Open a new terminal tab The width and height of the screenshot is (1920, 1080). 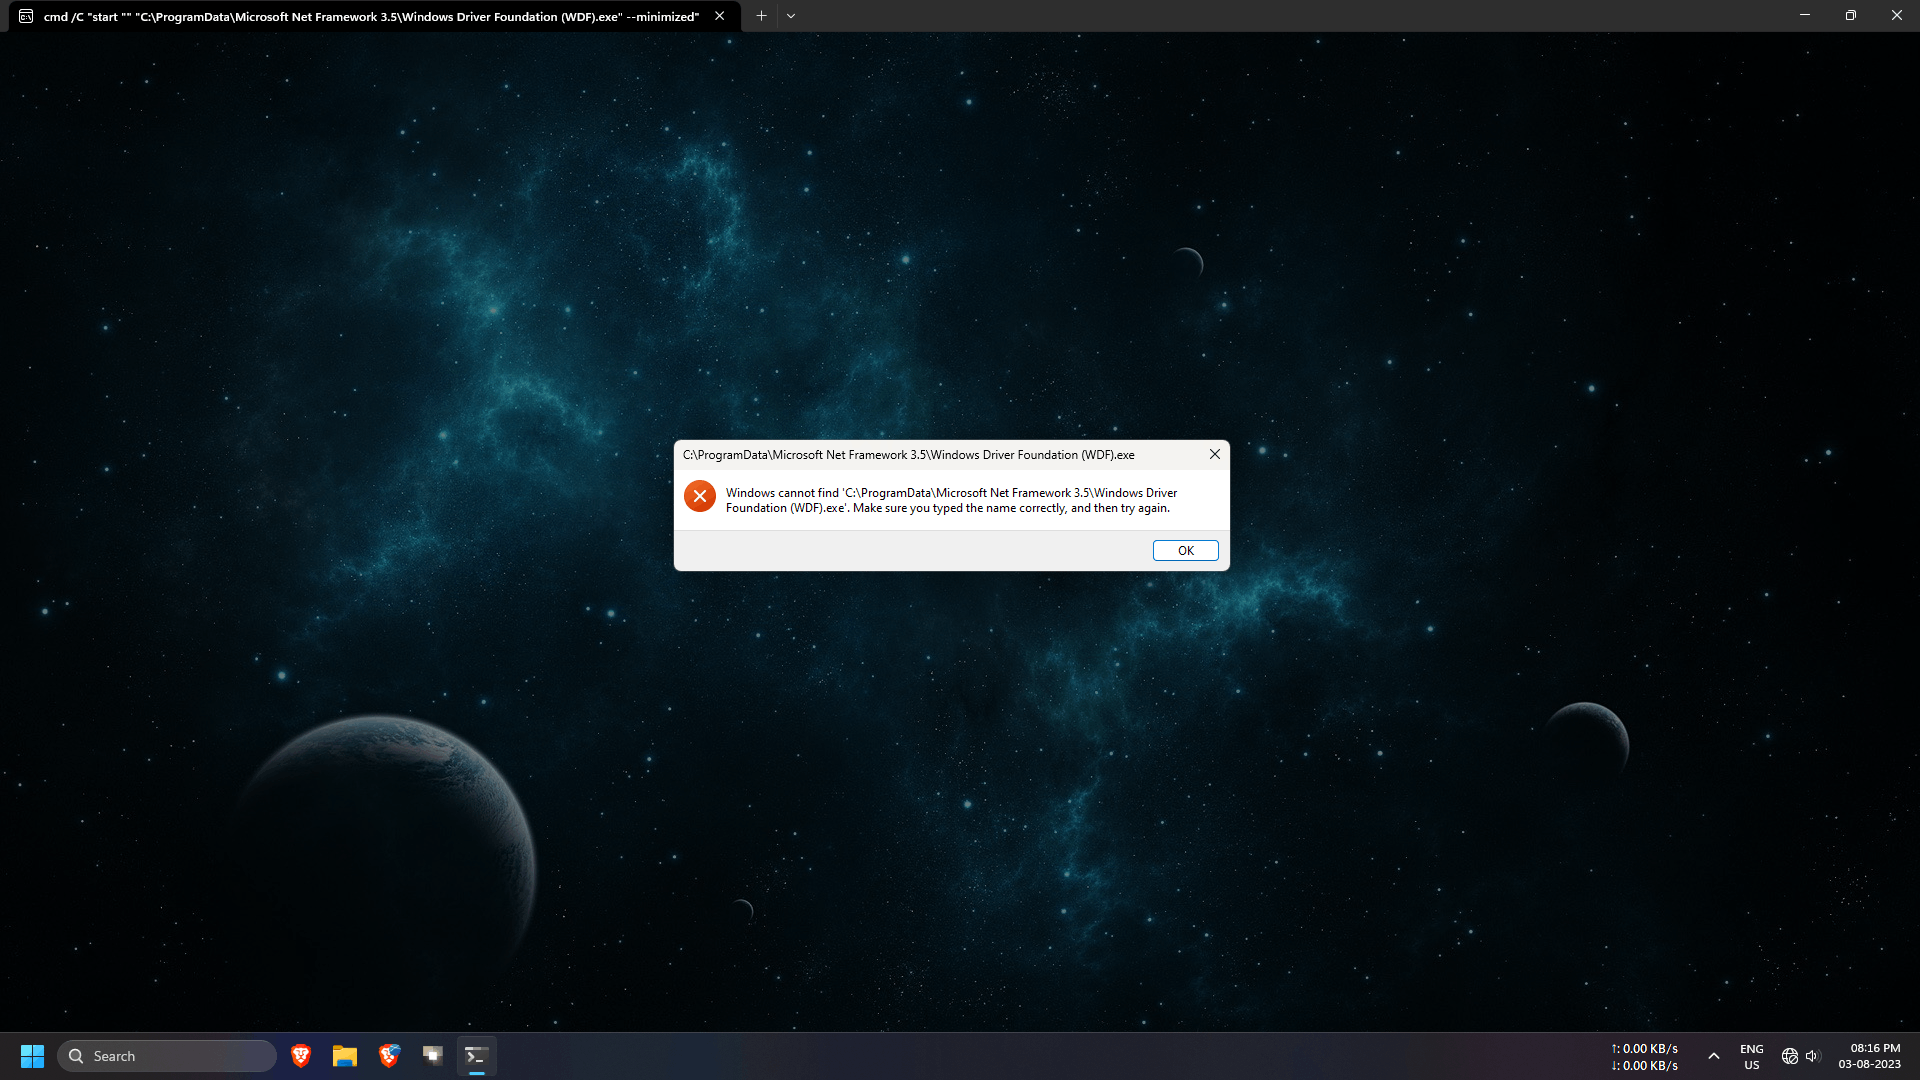(761, 16)
